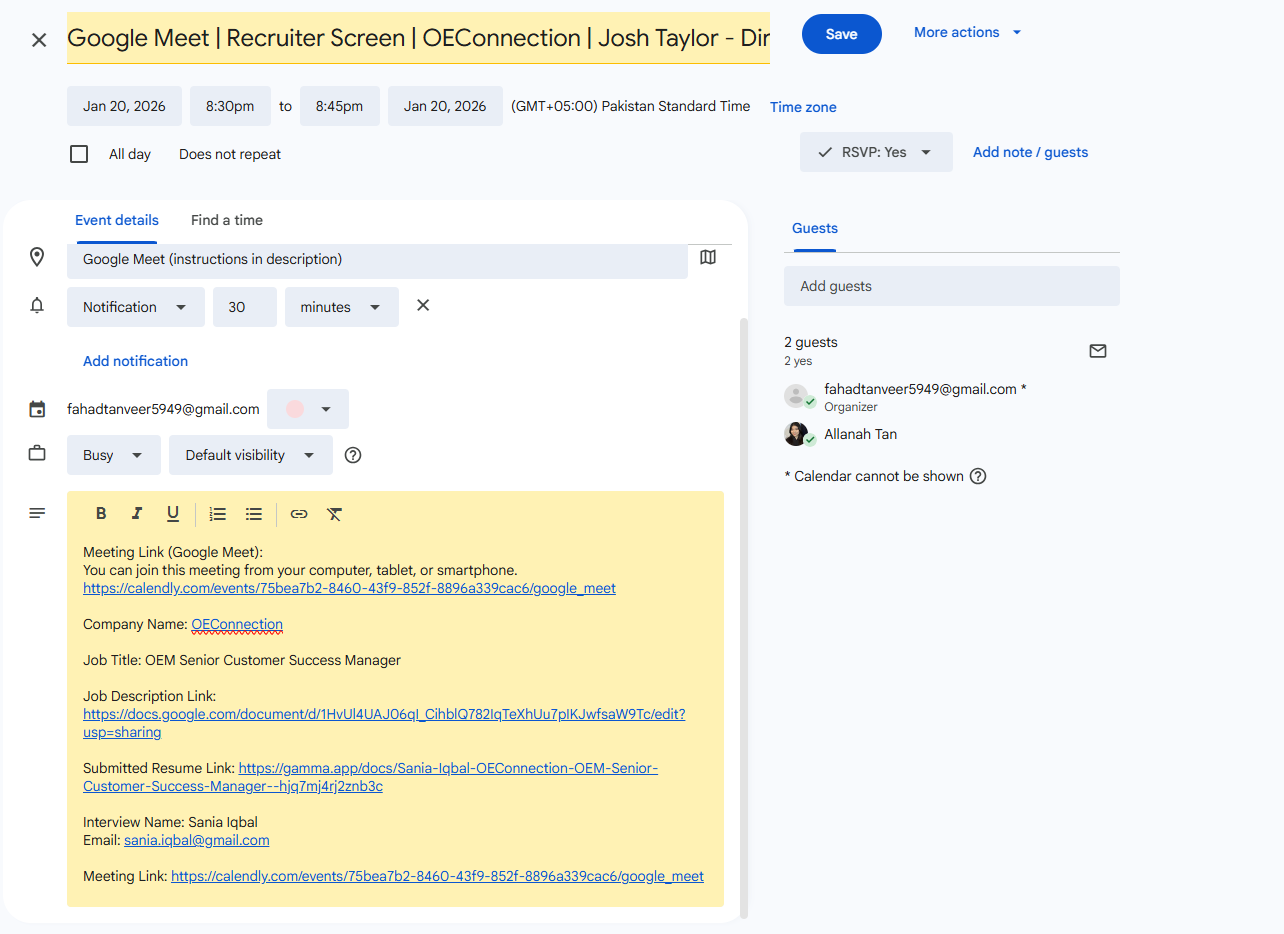This screenshot has height=934, width=1284.
Task: Select the Guests tab
Action: 815,228
